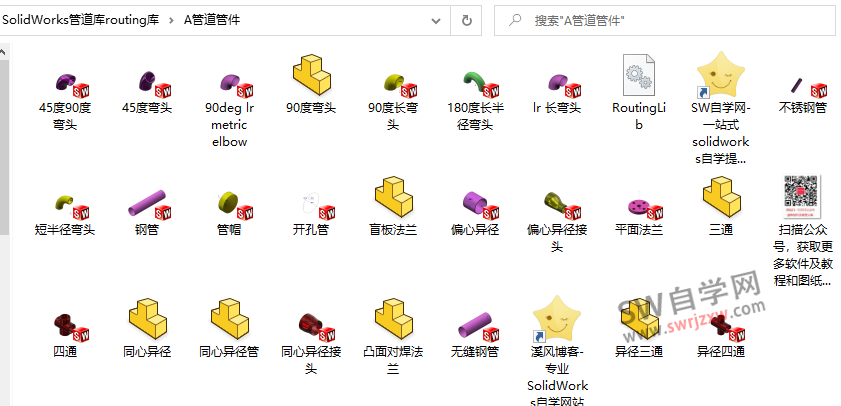Viewport: 841px width, 406px height.
Task: Select the 三通 tee assembly icon
Action: (x=722, y=197)
